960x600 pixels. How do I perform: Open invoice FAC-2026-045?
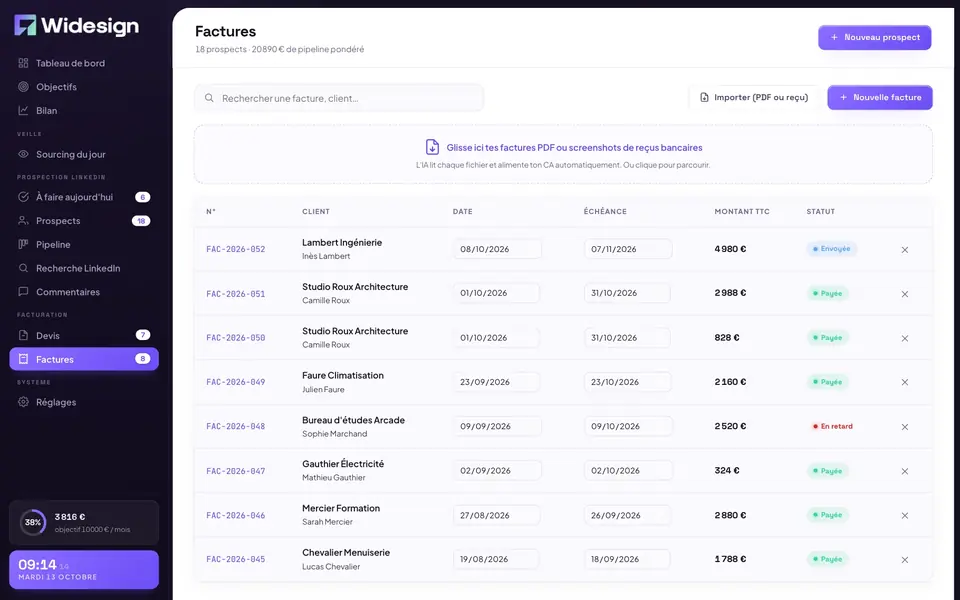[236, 559]
